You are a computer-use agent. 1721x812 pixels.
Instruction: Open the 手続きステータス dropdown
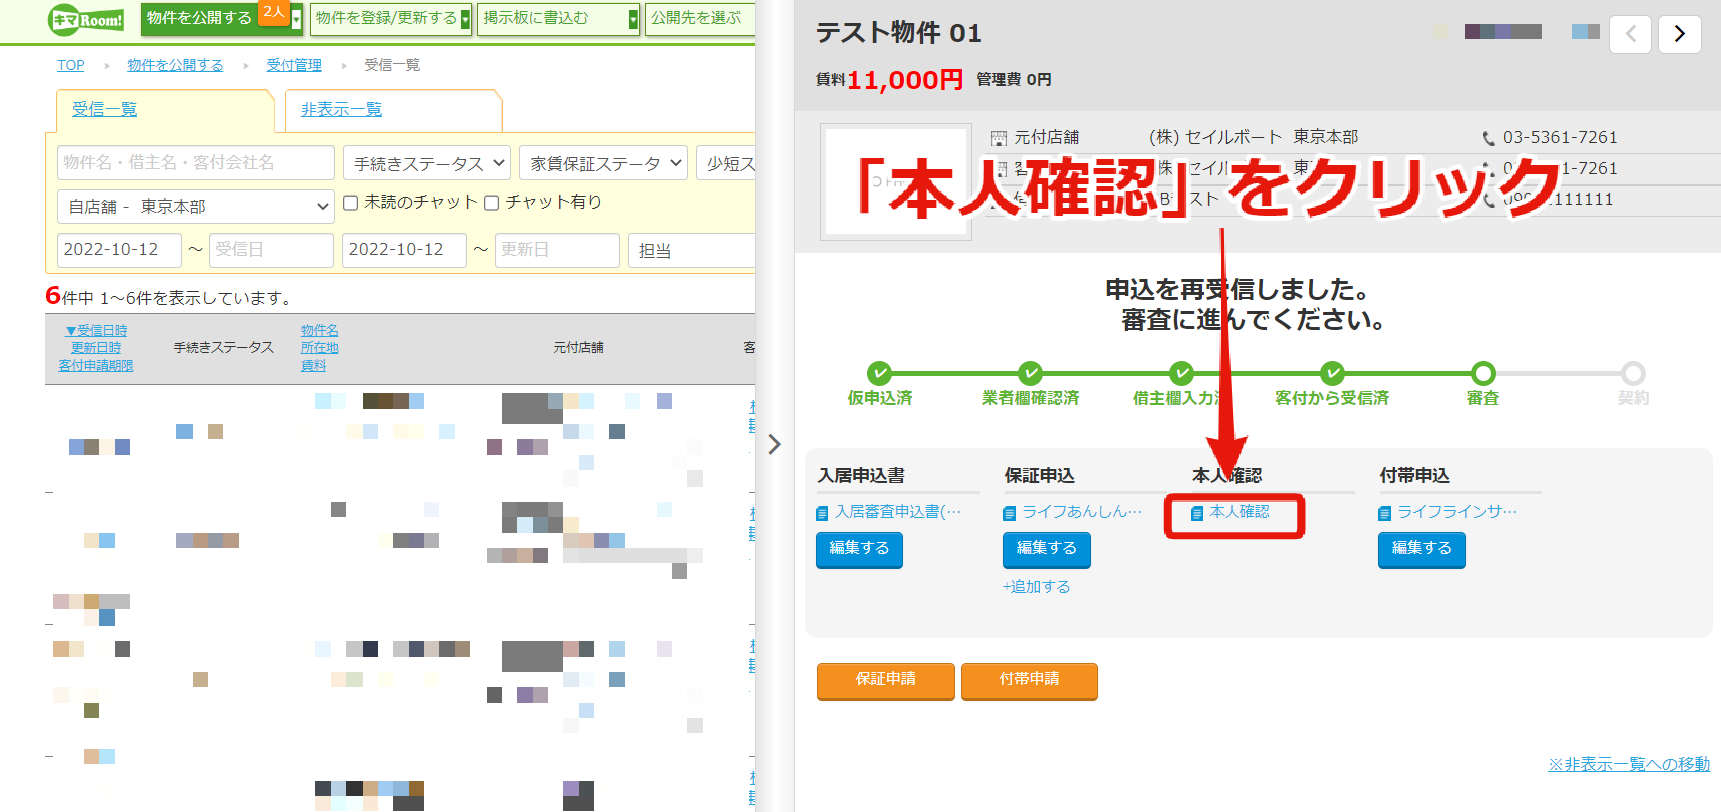427,163
